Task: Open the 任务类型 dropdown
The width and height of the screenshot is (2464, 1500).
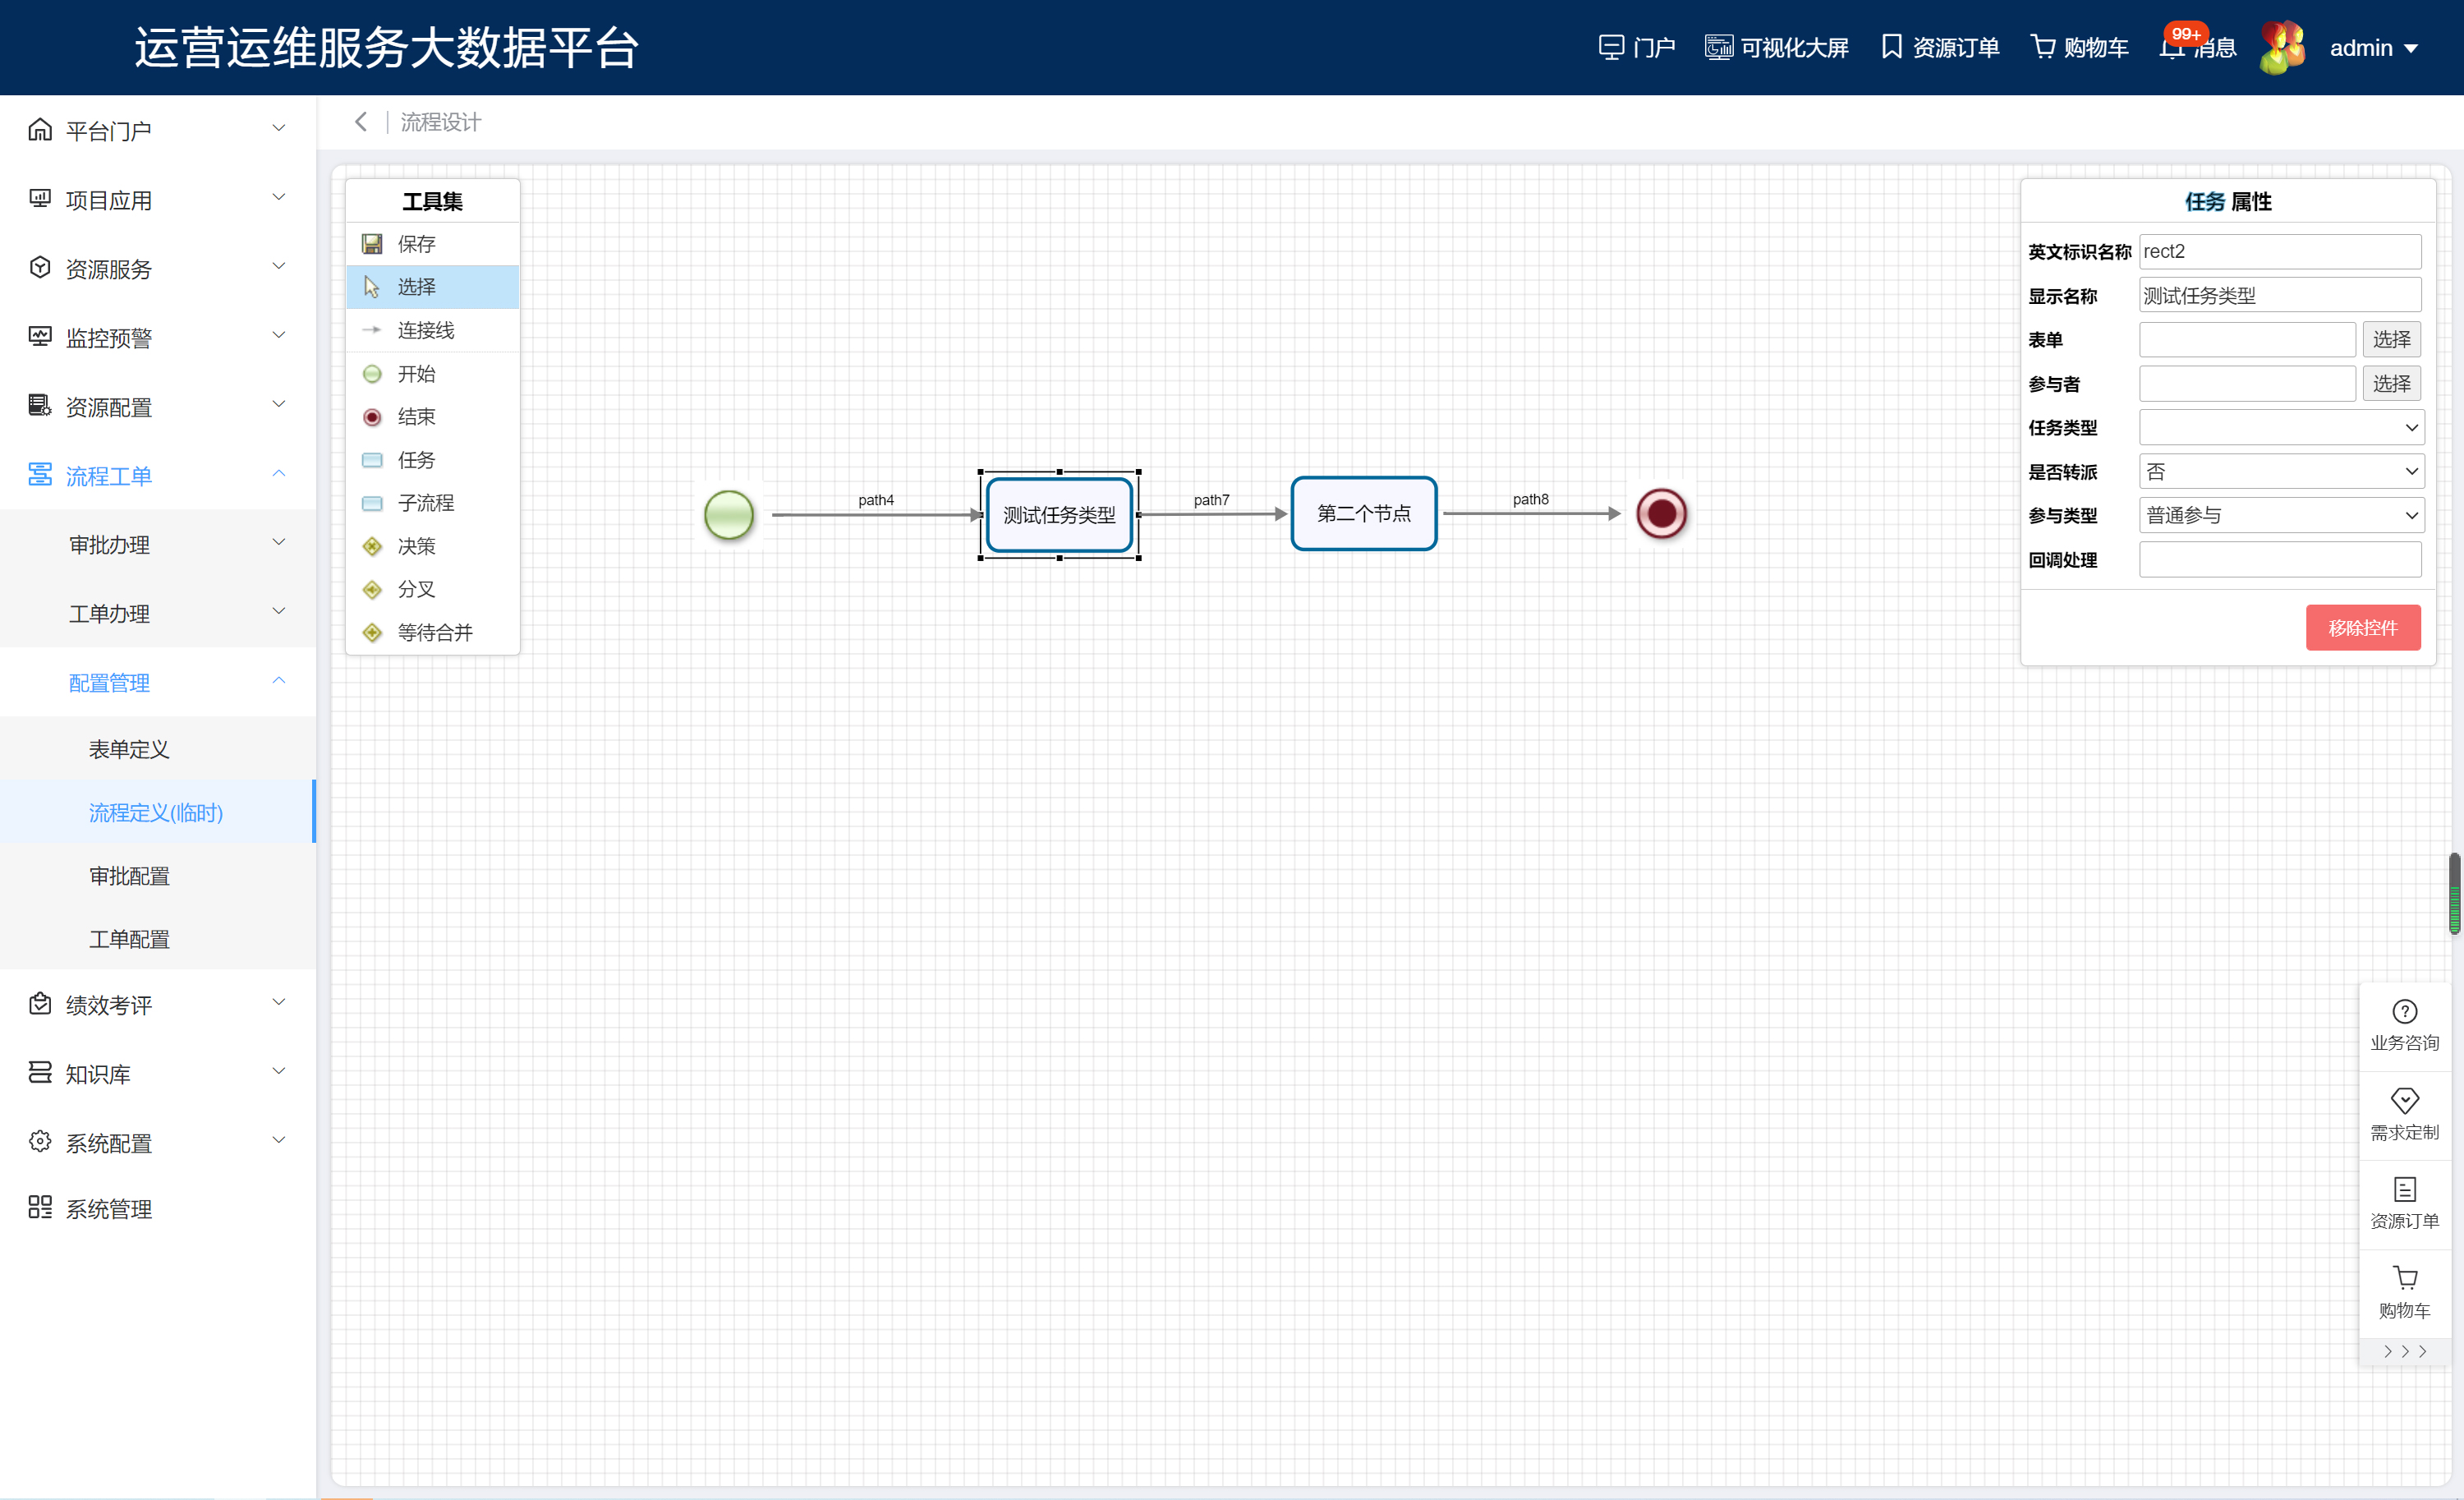Action: (2280, 428)
